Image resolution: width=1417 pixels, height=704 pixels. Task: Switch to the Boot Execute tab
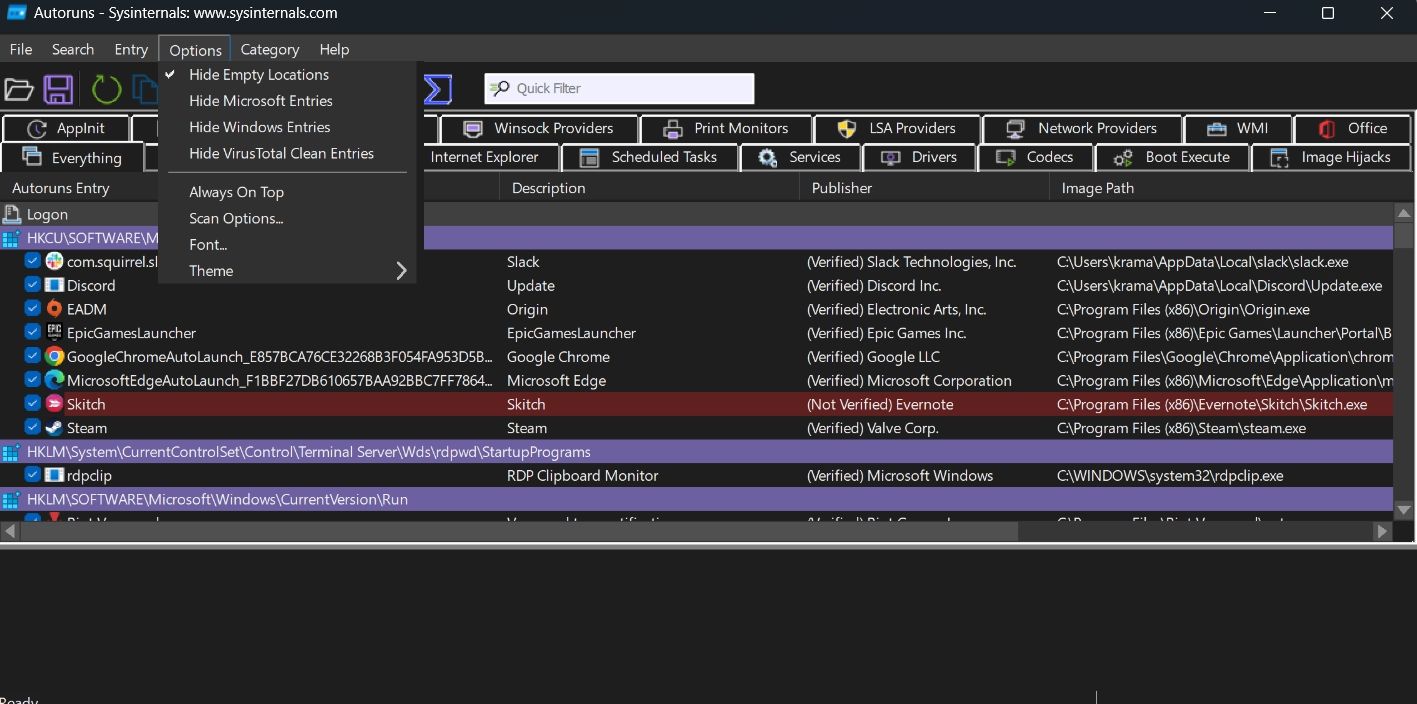click(x=1173, y=158)
